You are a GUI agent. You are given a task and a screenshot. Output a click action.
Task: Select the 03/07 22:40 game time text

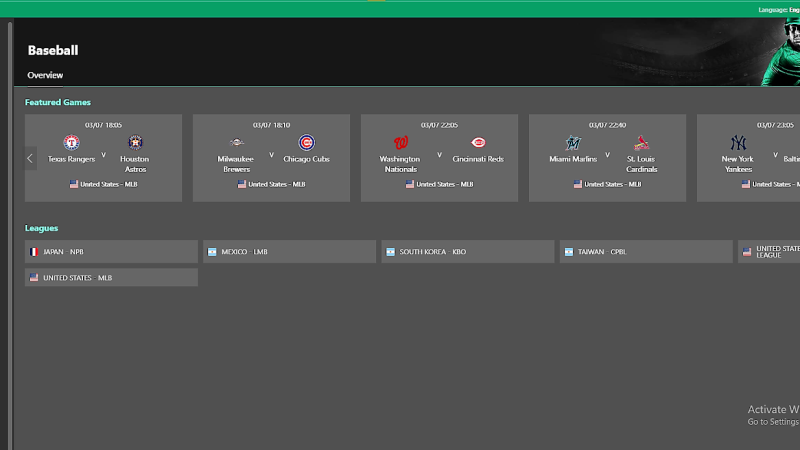click(607, 125)
